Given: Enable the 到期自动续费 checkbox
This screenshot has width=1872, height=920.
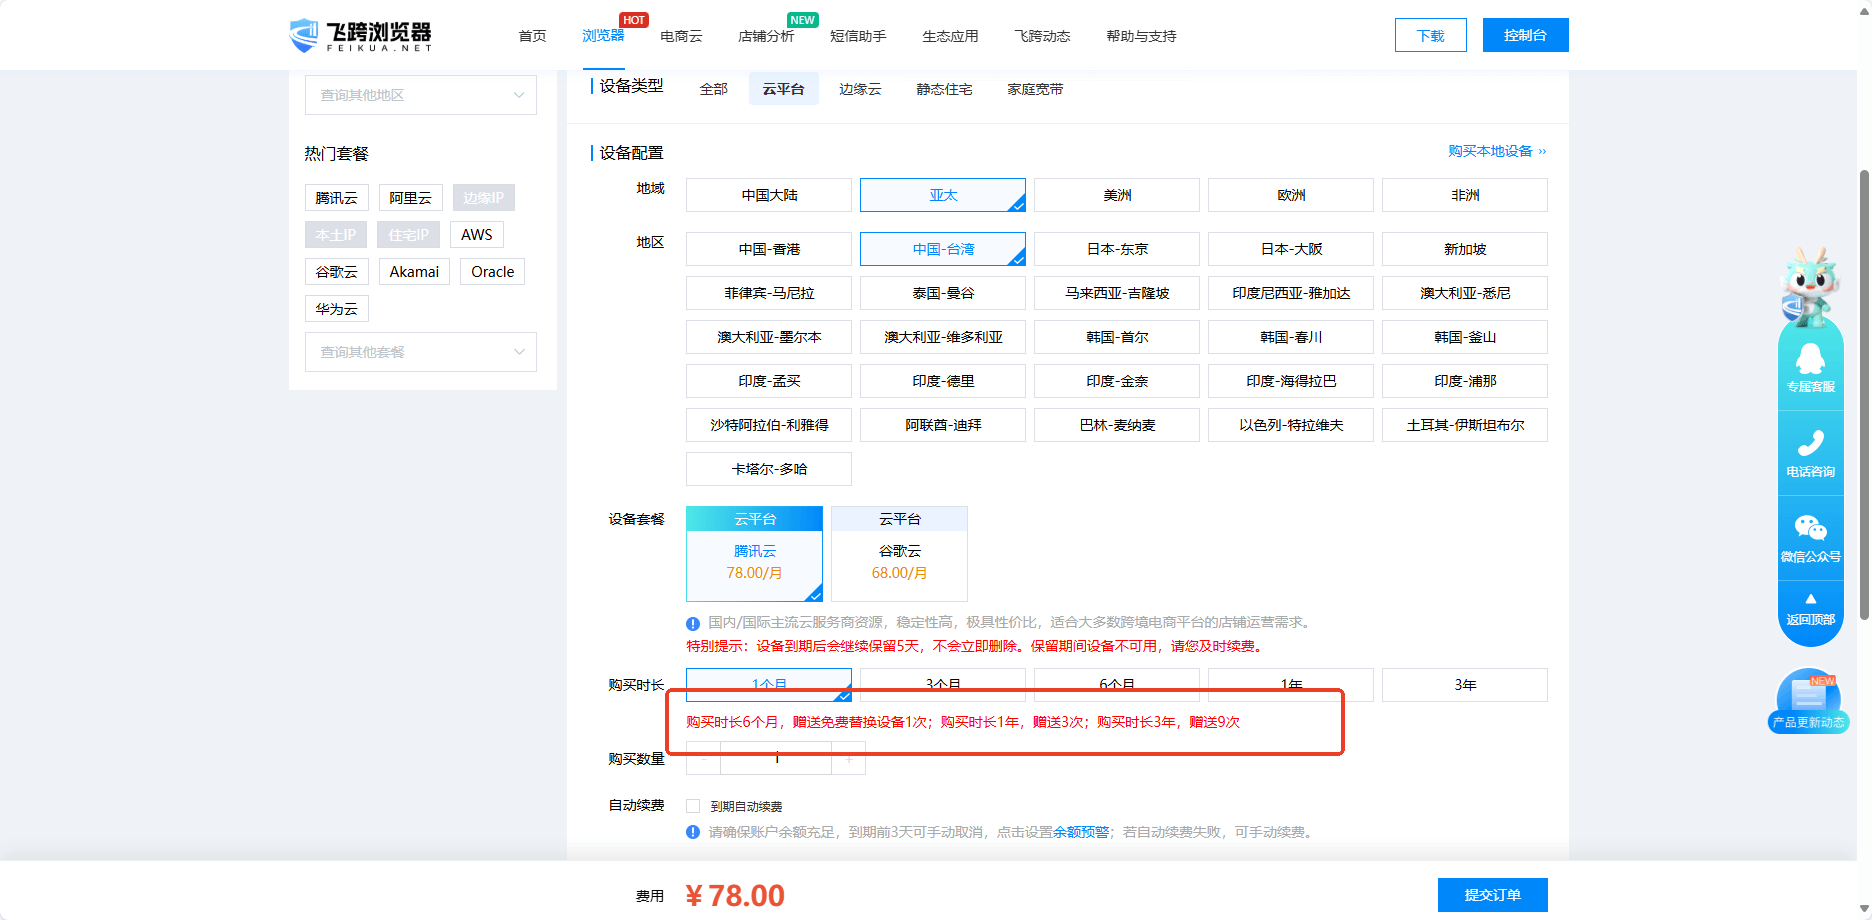Looking at the screenshot, I should (x=691, y=805).
